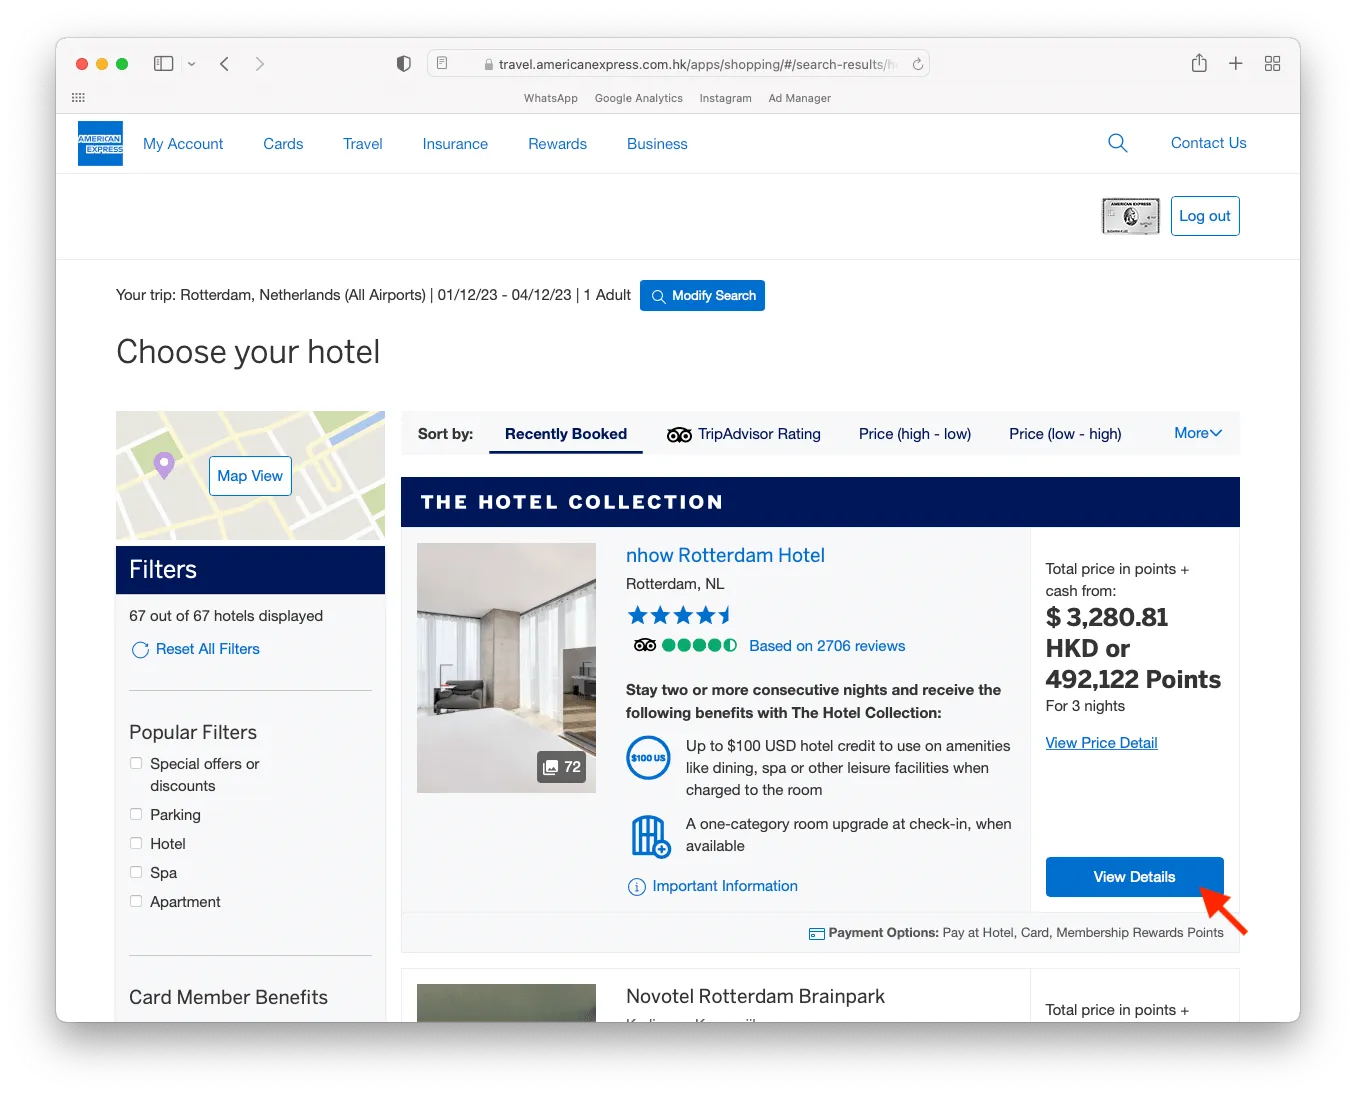This screenshot has height=1096, width=1356.
Task: Click the Safari address bar
Action: pos(678,64)
